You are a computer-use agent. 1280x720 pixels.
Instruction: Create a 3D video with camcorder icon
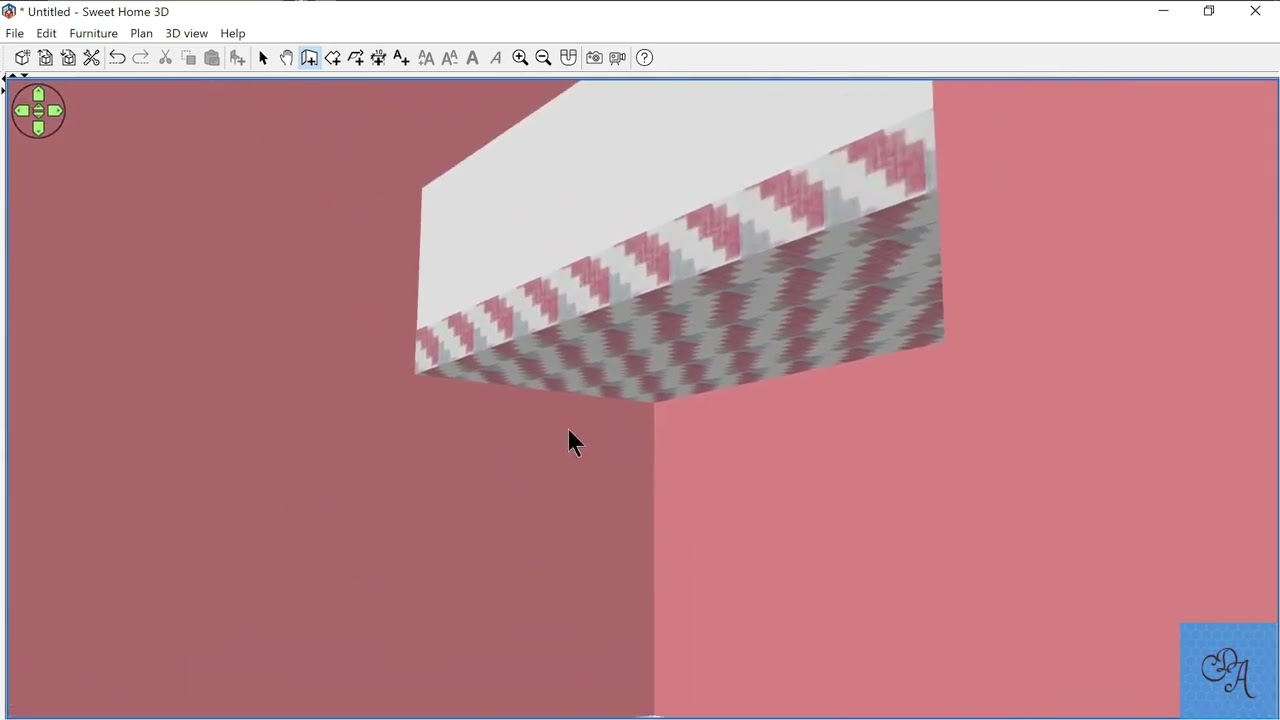pyautogui.click(x=617, y=58)
